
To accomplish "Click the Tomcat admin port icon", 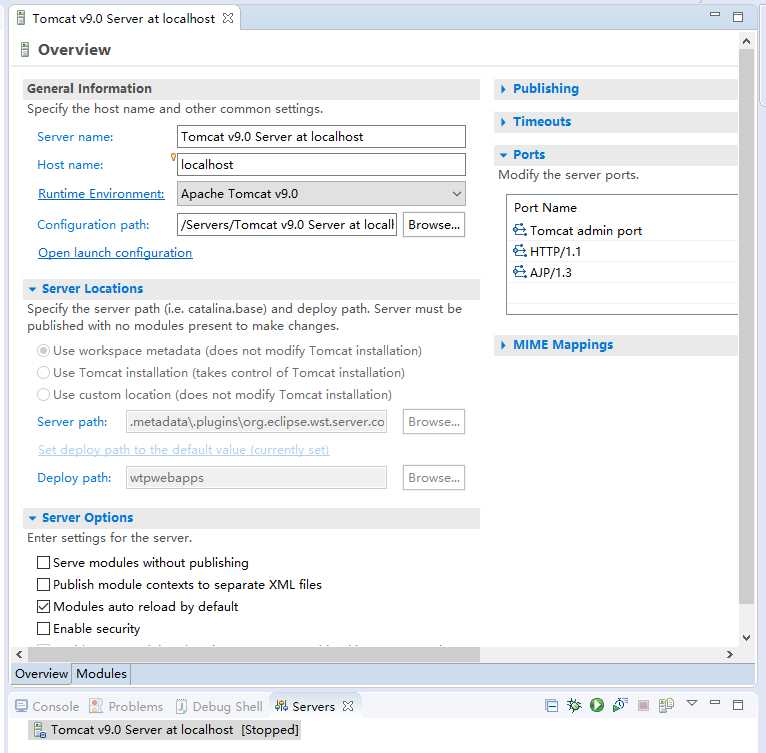I will pyautogui.click(x=520, y=230).
